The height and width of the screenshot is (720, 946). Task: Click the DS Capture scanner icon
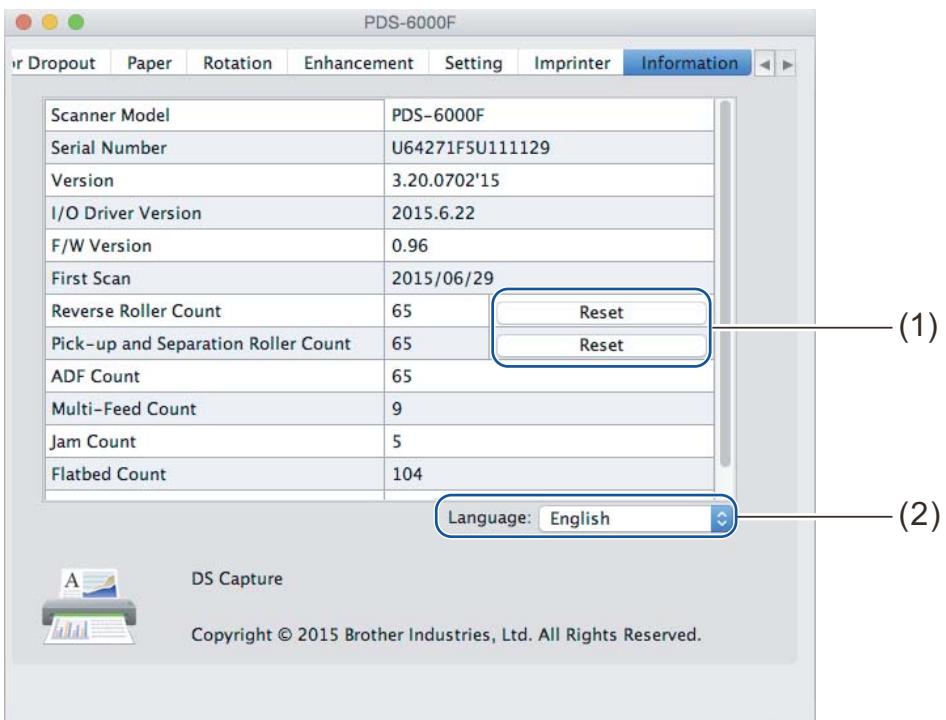tap(89, 606)
